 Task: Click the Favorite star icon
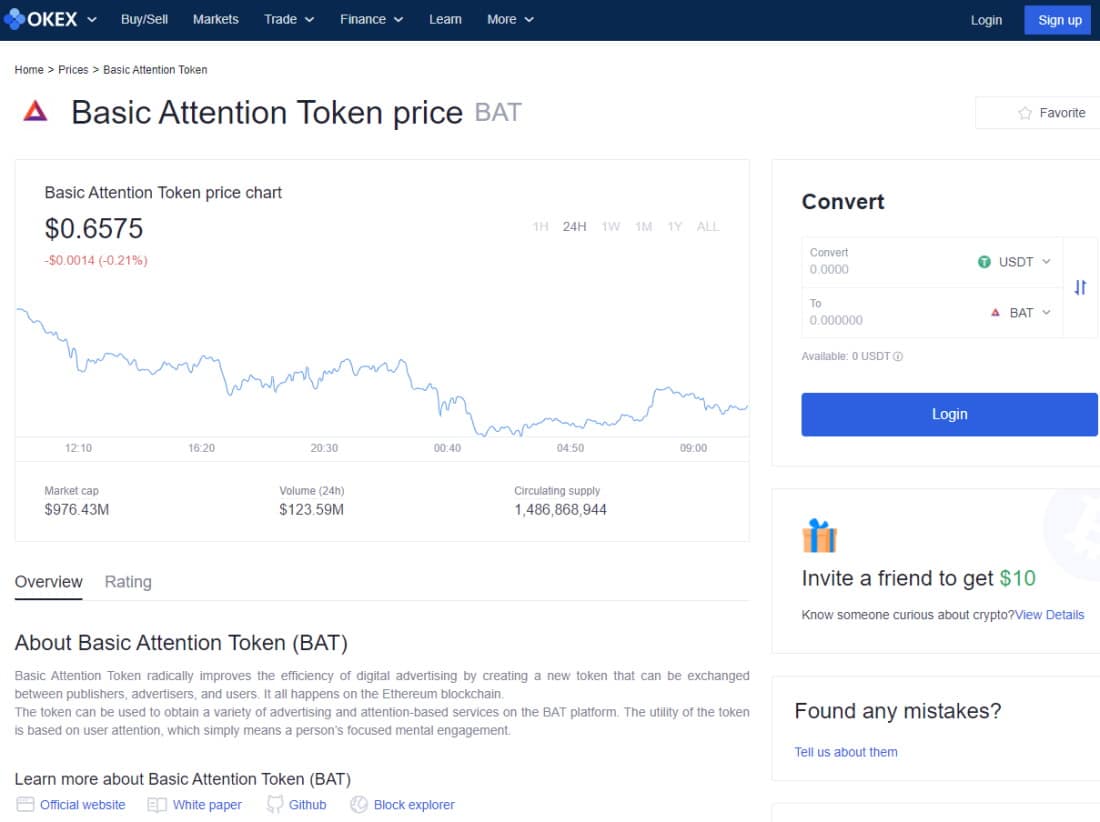(1025, 113)
